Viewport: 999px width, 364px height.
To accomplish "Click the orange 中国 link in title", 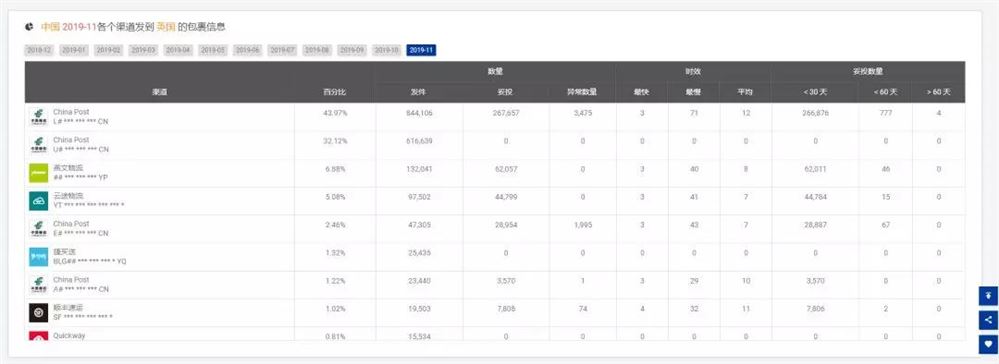I will [x=50, y=27].
